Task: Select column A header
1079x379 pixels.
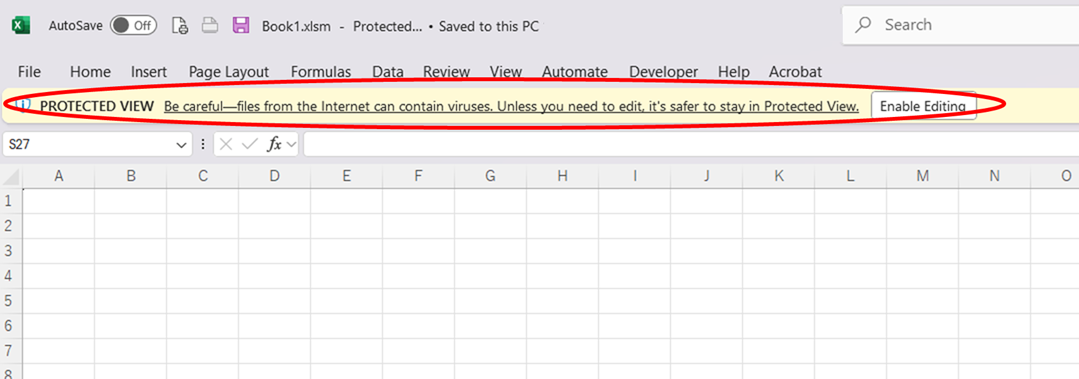Action: (58, 176)
